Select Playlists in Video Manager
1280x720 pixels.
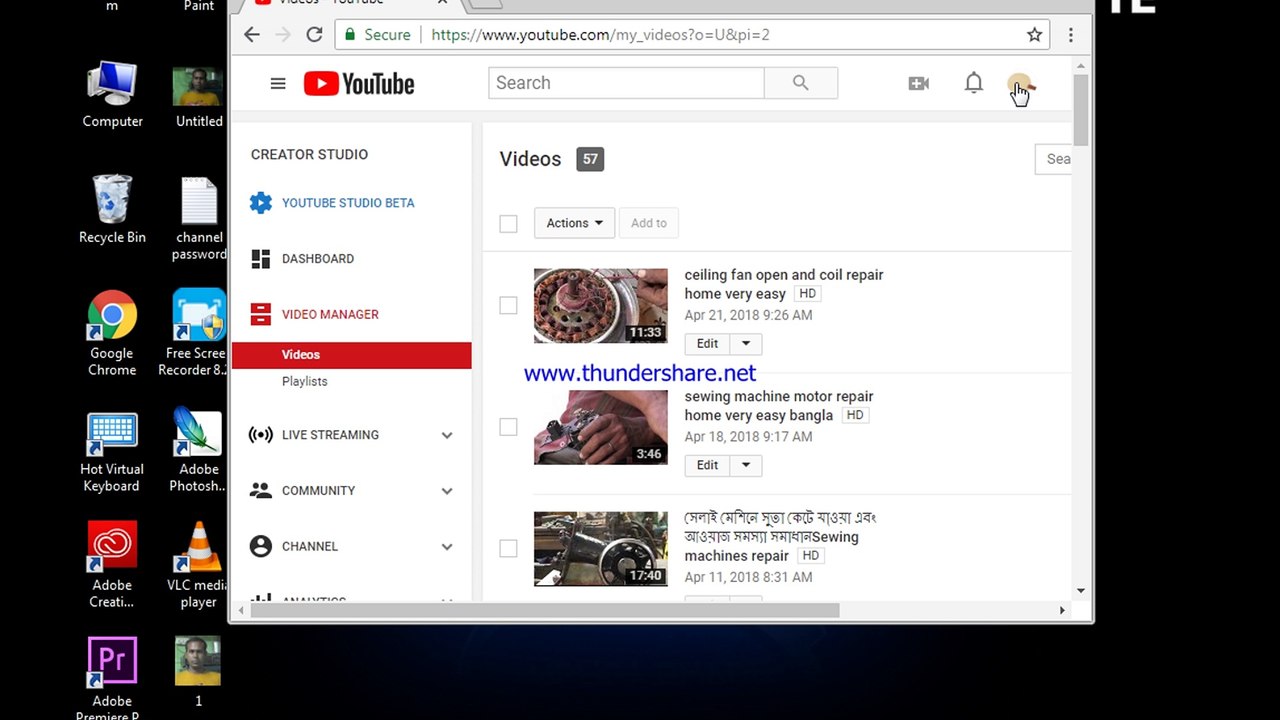tap(304, 381)
